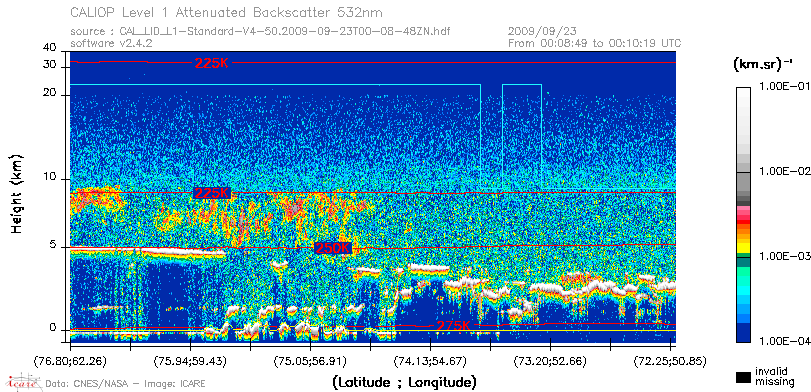Click the '(Latitude ; Longitude)' axis title

(x=404, y=382)
